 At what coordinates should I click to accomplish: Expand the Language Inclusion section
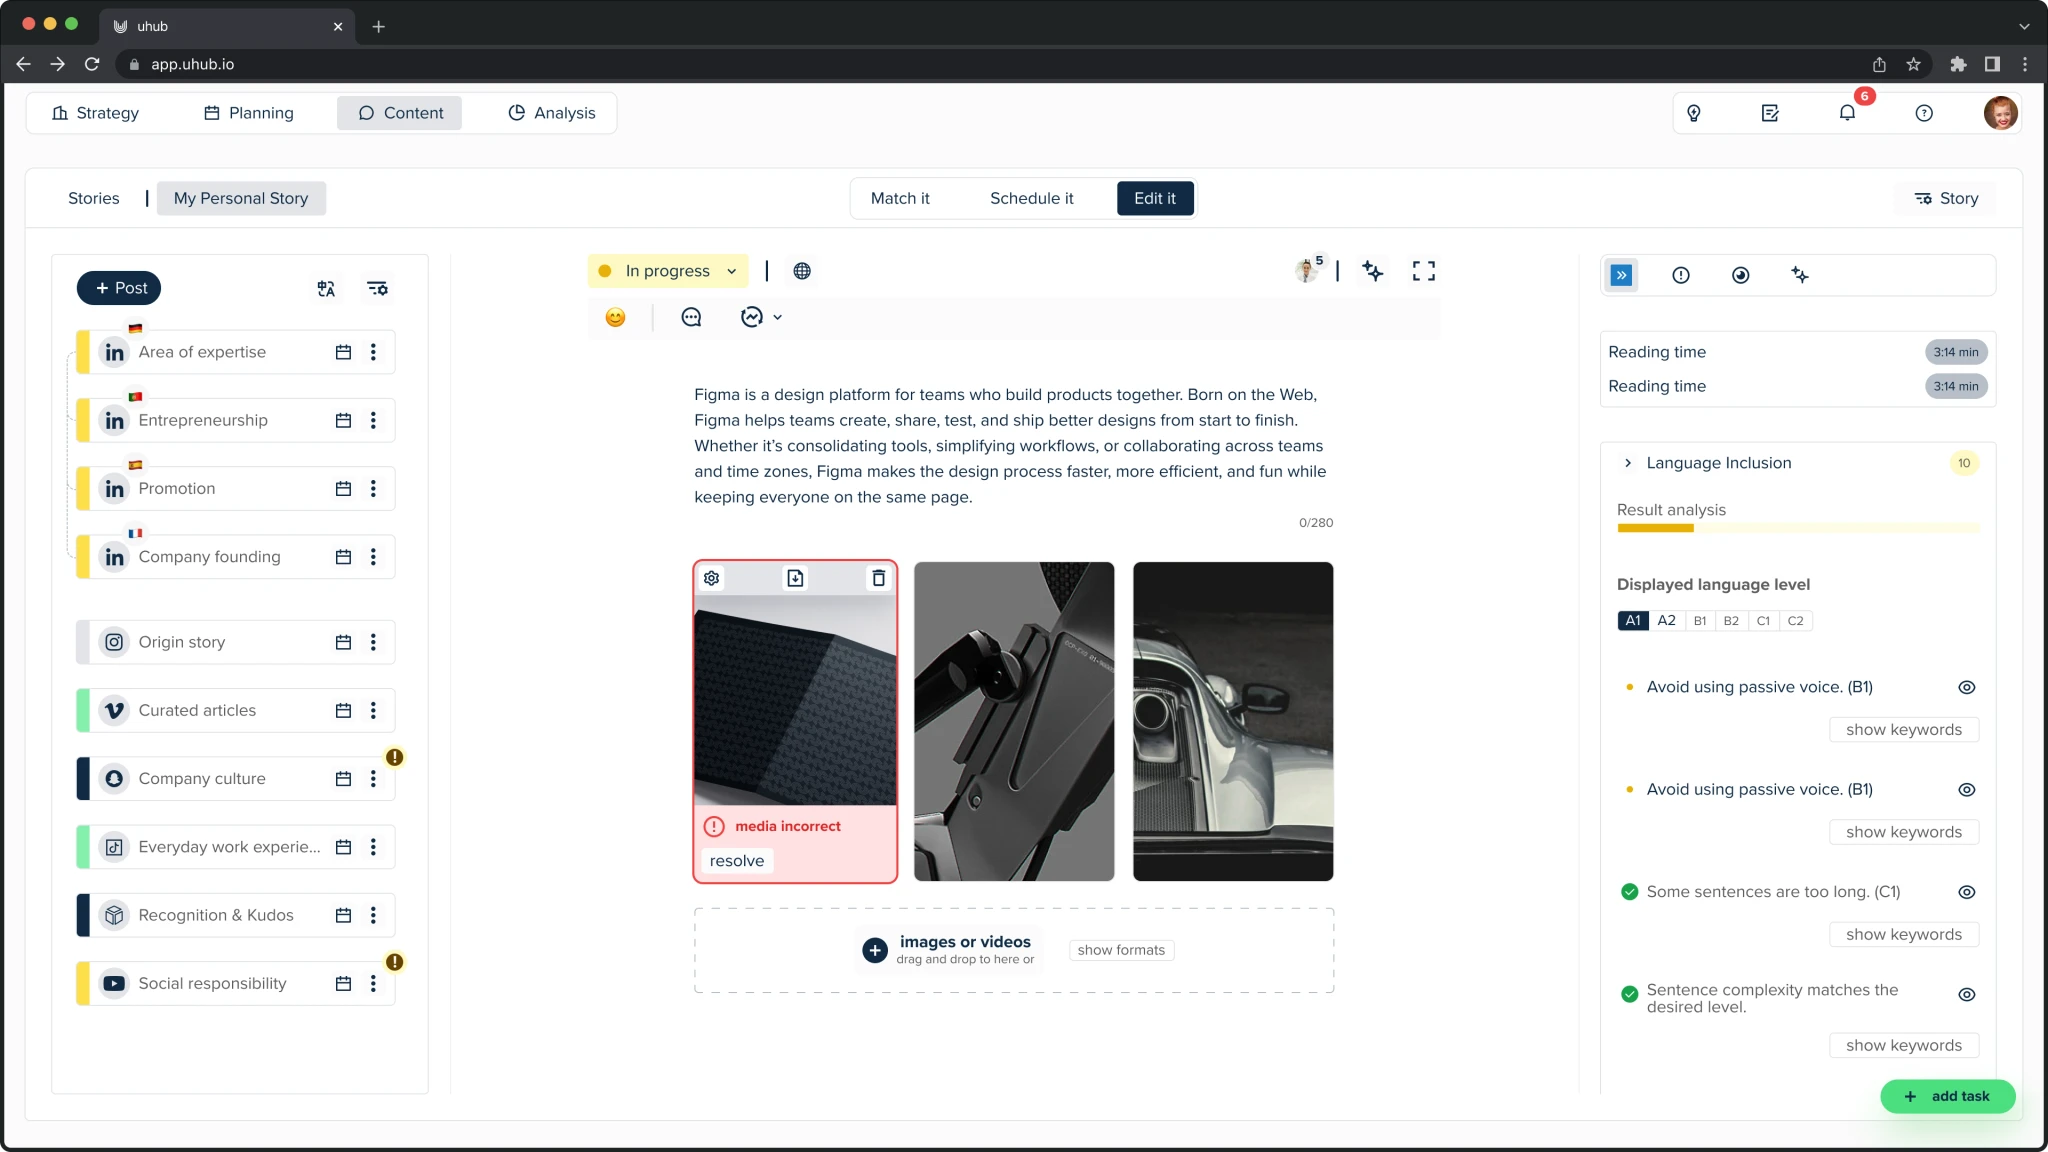[x=1627, y=463]
